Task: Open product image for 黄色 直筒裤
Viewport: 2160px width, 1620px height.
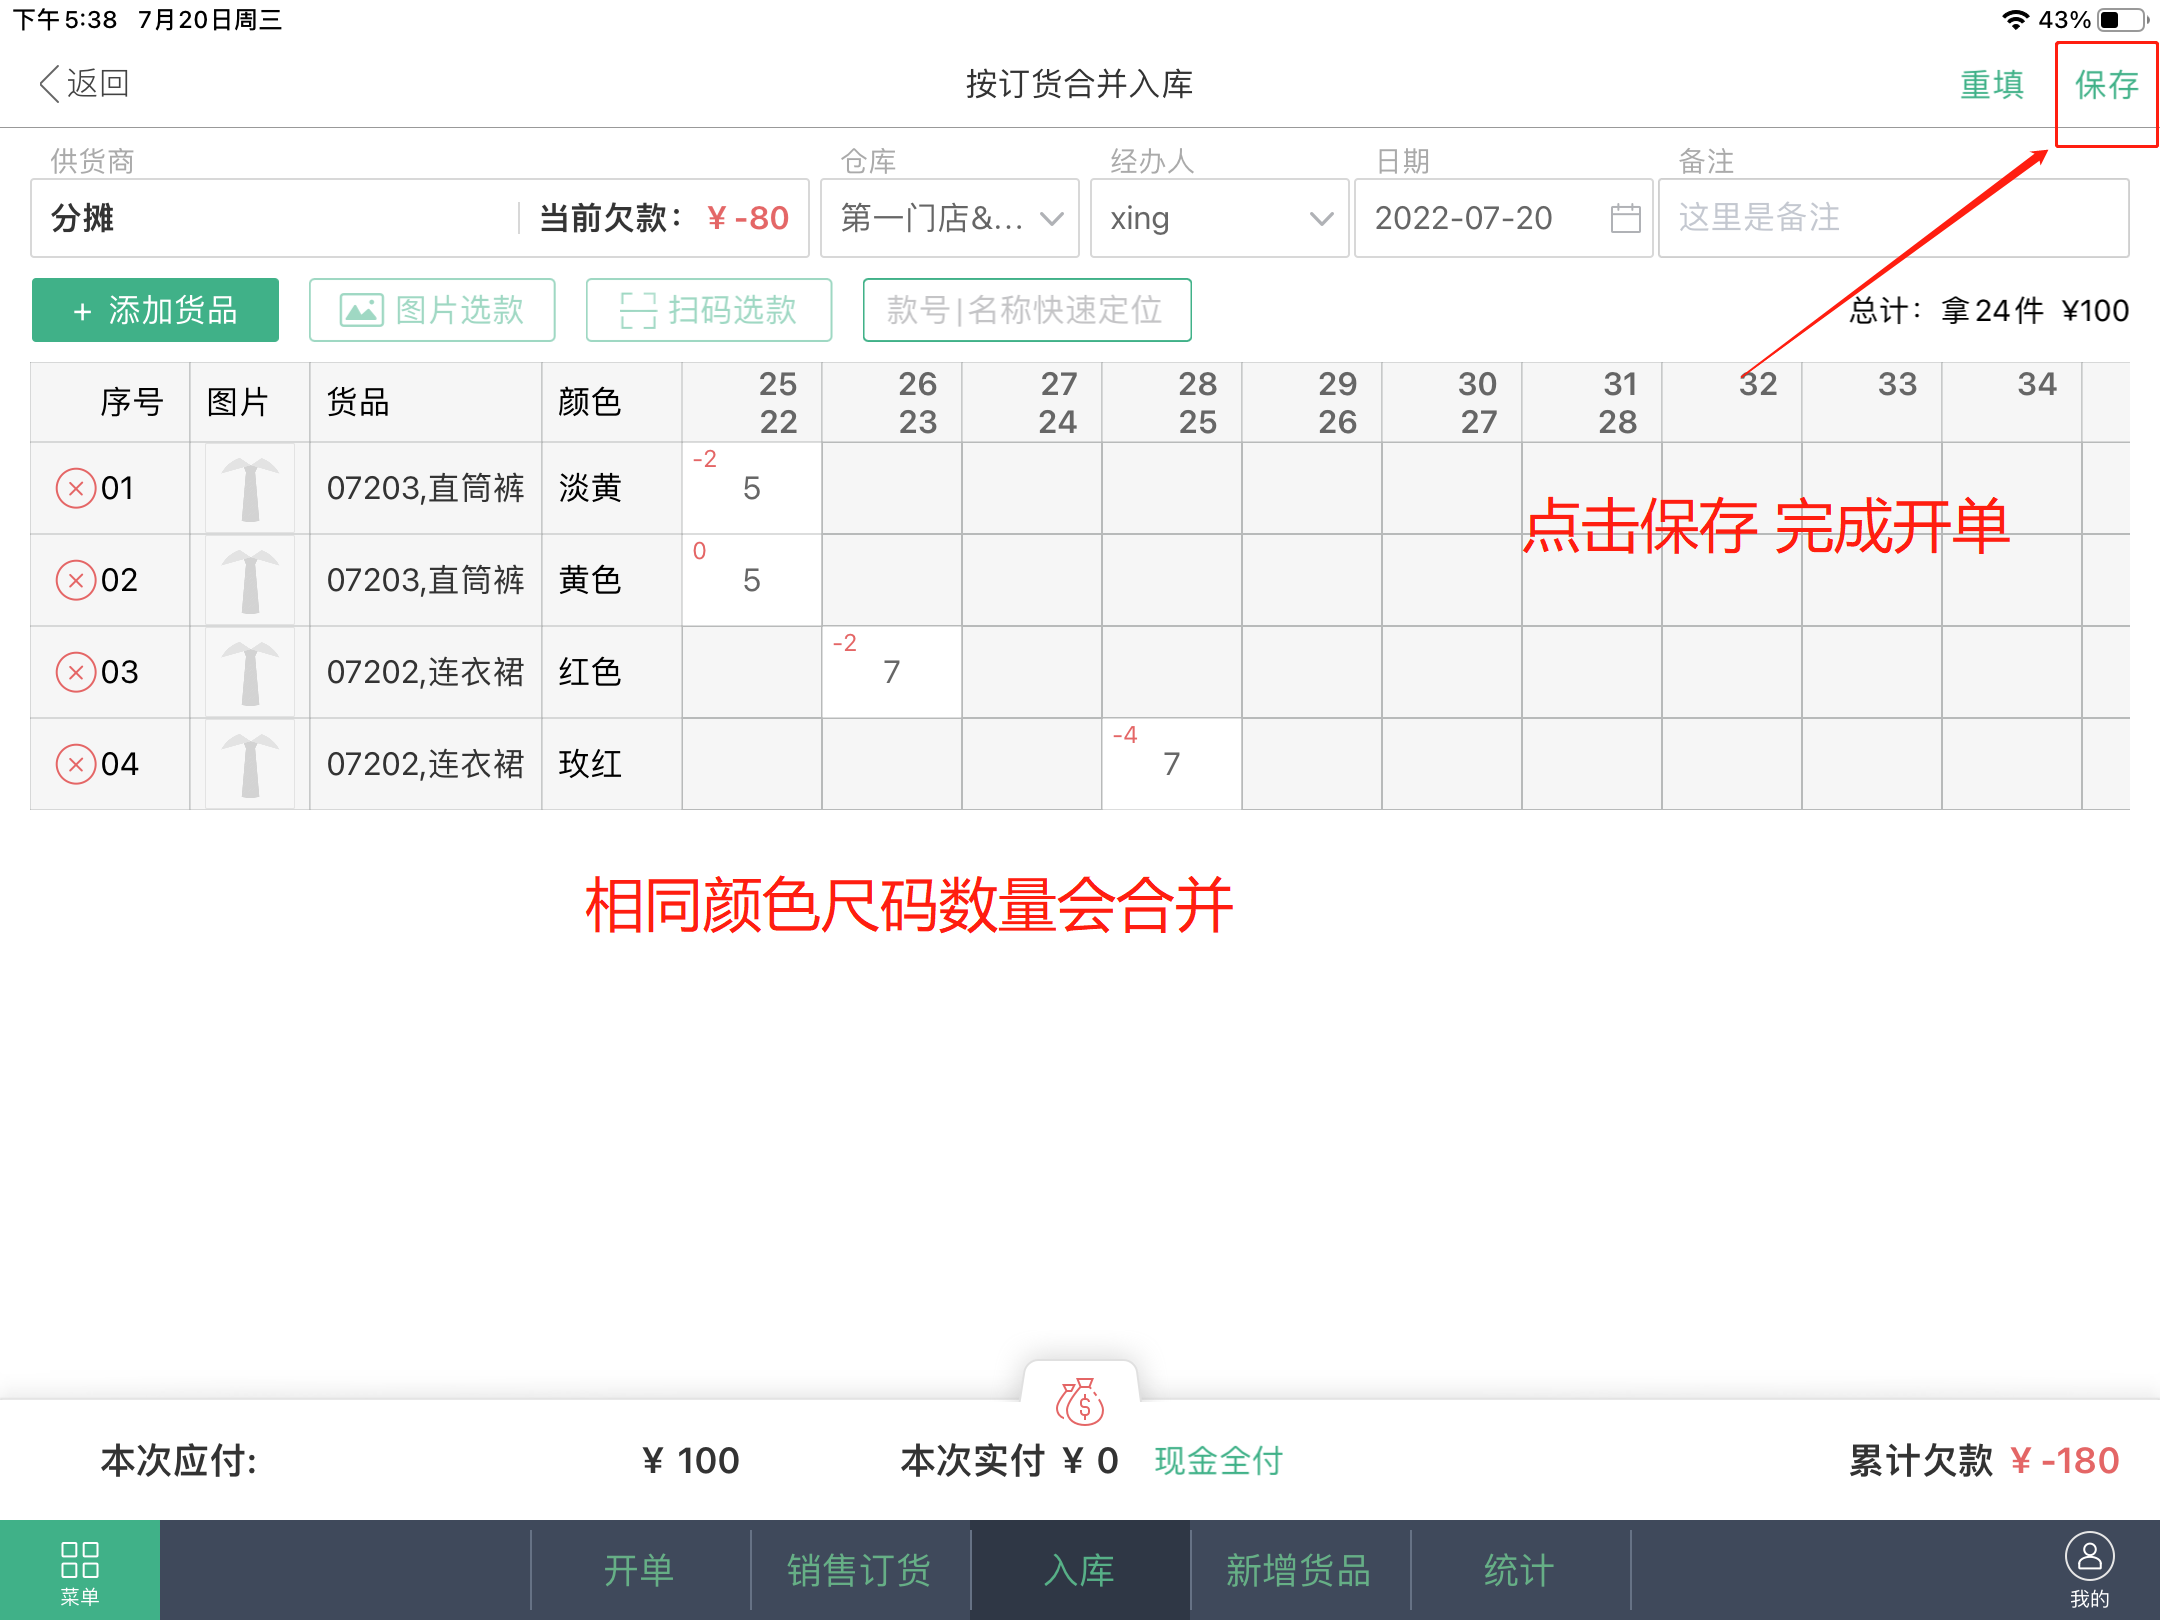Action: click(250, 581)
